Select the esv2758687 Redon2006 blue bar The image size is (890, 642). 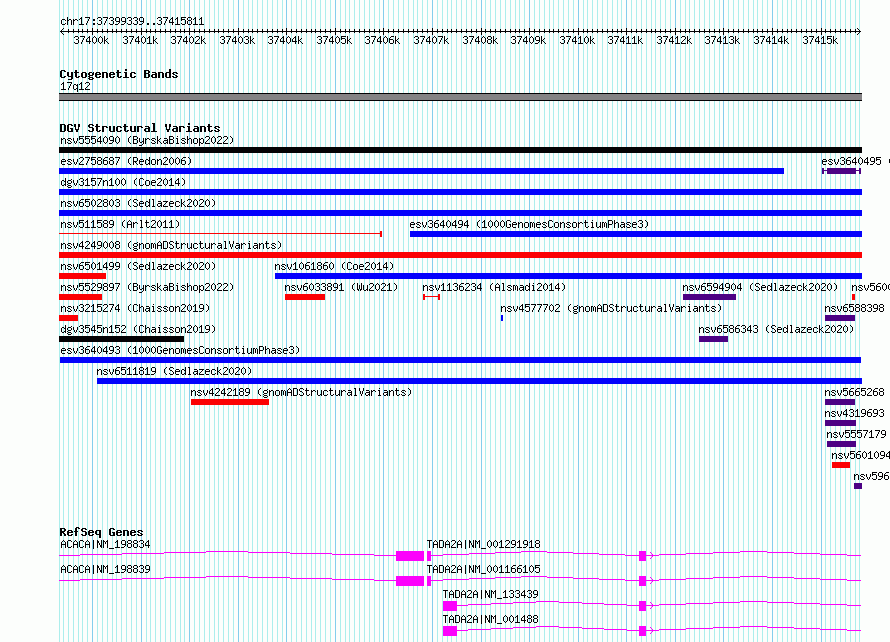click(x=420, y=171)
